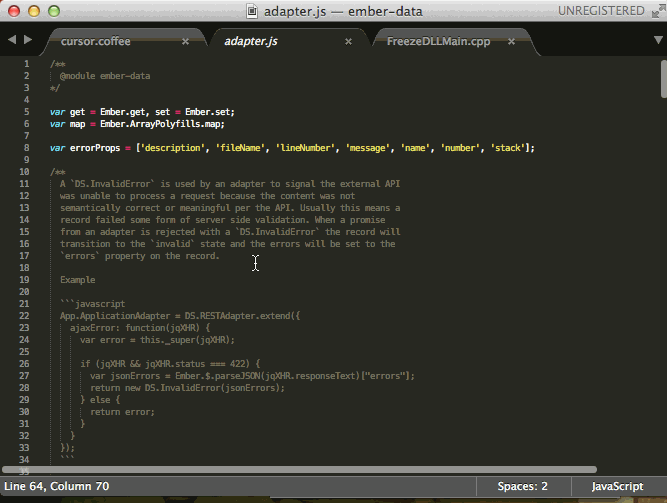Close the cursor.coffee tab
667x503 pixels.
pos(185,42)
